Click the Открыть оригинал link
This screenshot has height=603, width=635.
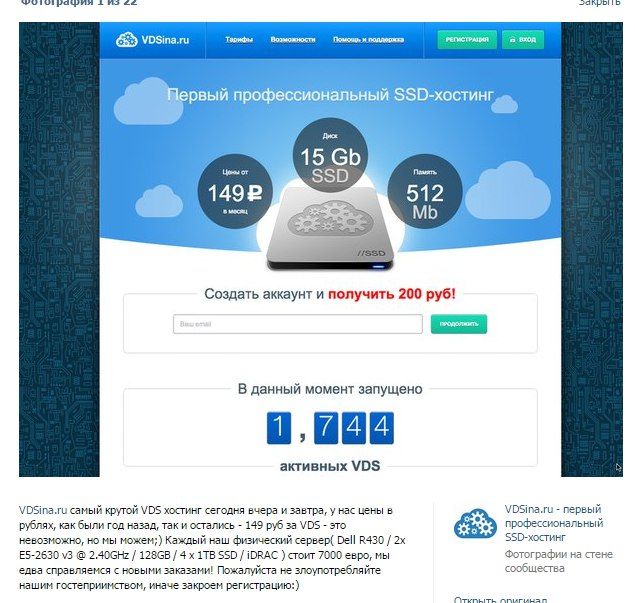pyautogui.click(x=501, y=599)
